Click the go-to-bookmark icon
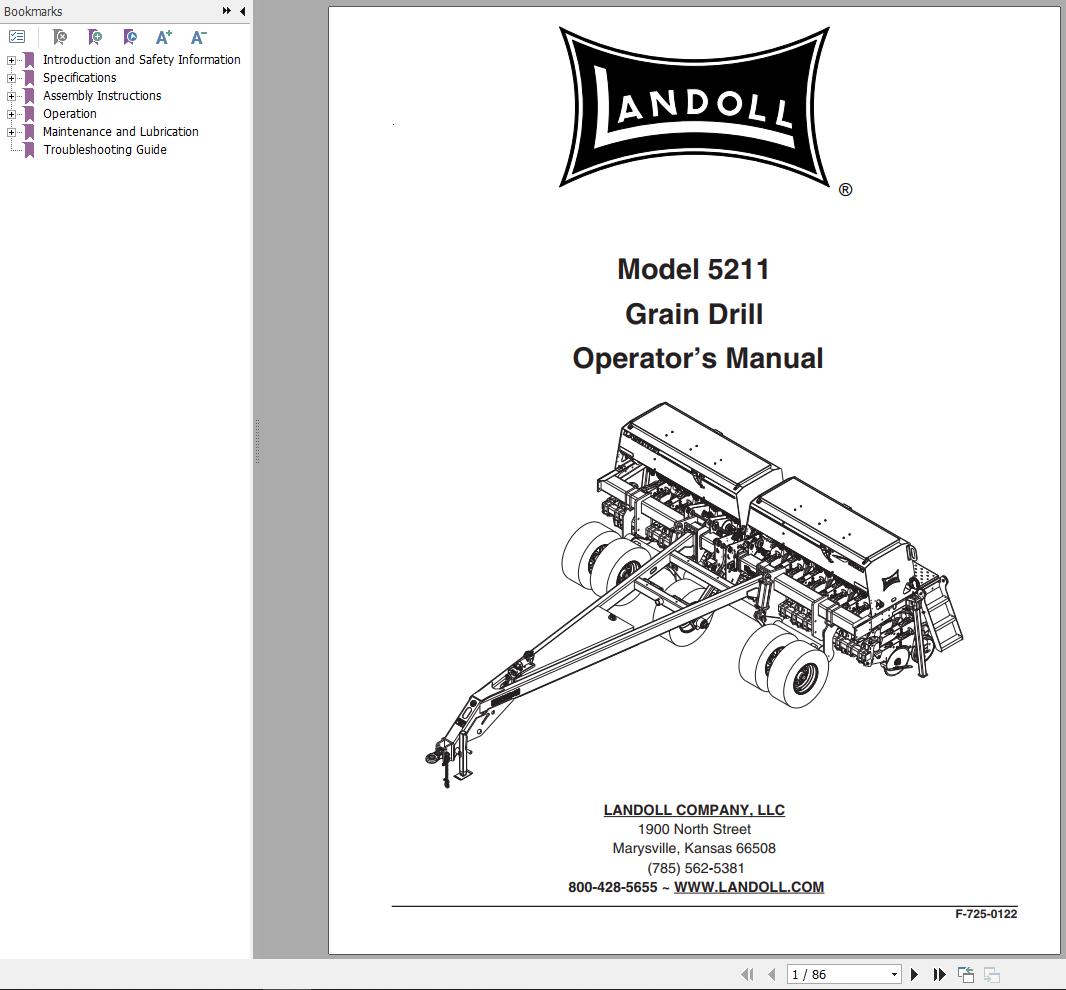Screen dimensions: 1066x990 tap(129, 36)
